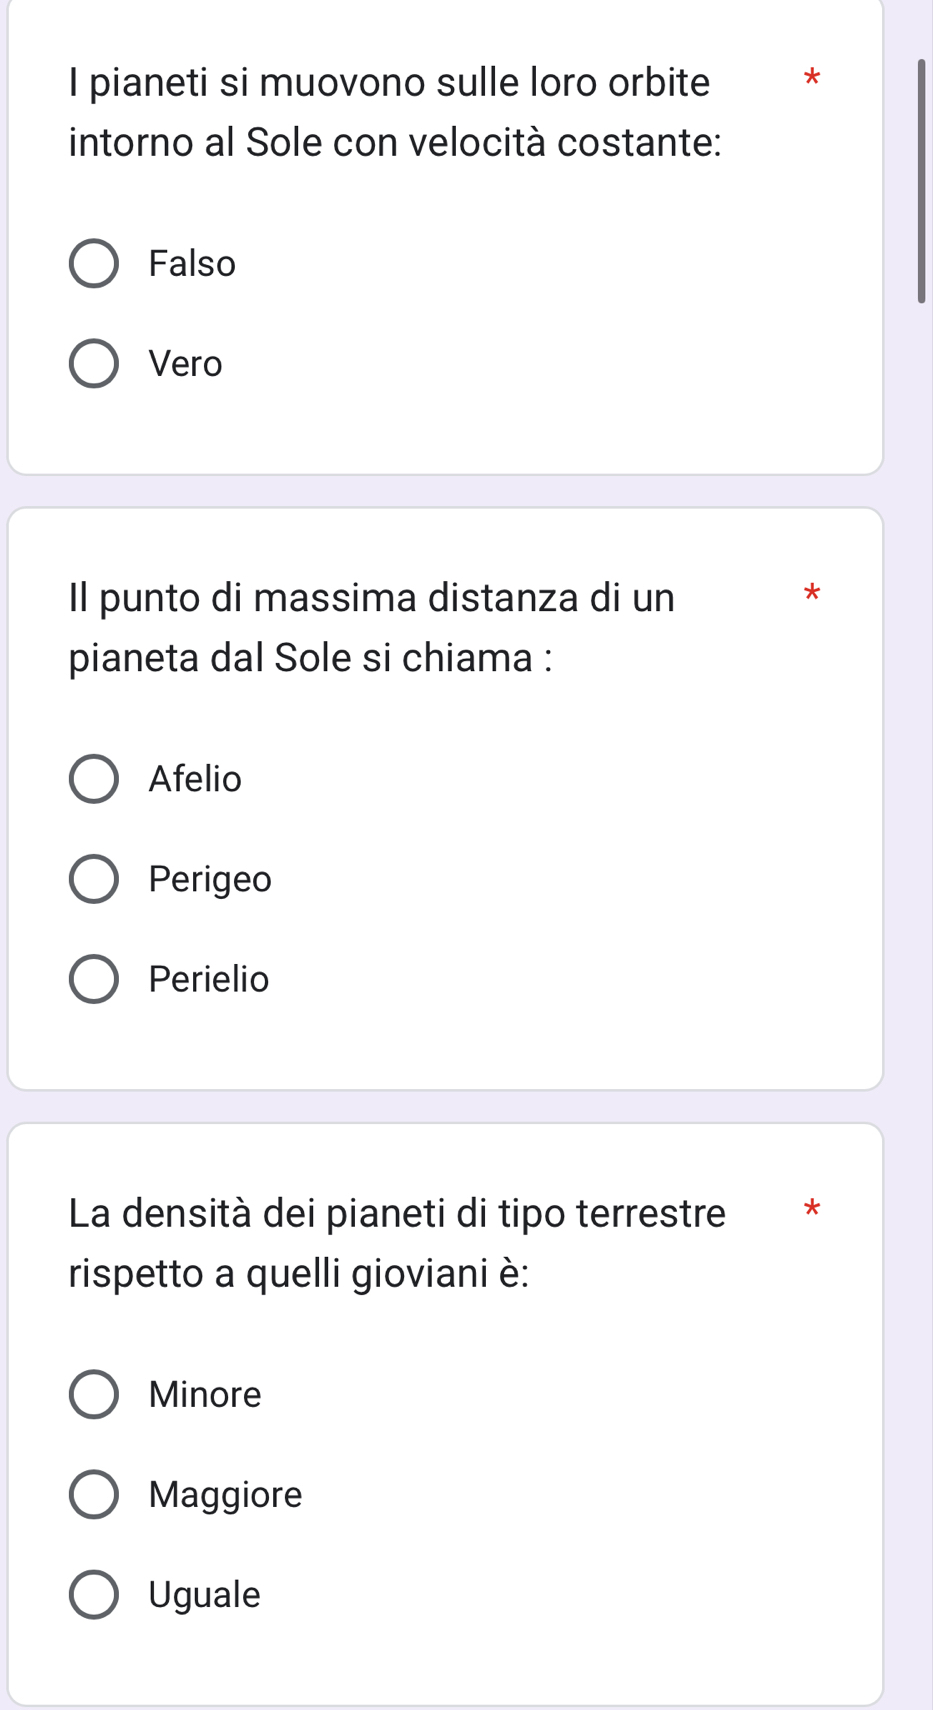Click the 'Falso' answer label text
The image size is (933, 1710).
point(192,264)
